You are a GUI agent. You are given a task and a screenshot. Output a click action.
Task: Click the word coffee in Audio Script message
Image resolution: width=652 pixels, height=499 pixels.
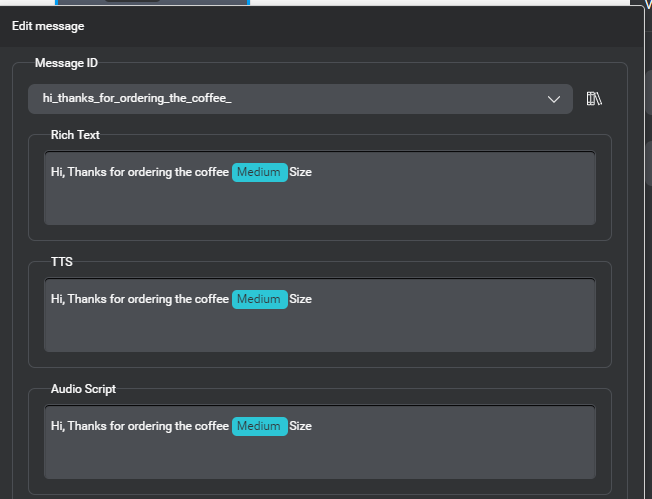(211, 426)
